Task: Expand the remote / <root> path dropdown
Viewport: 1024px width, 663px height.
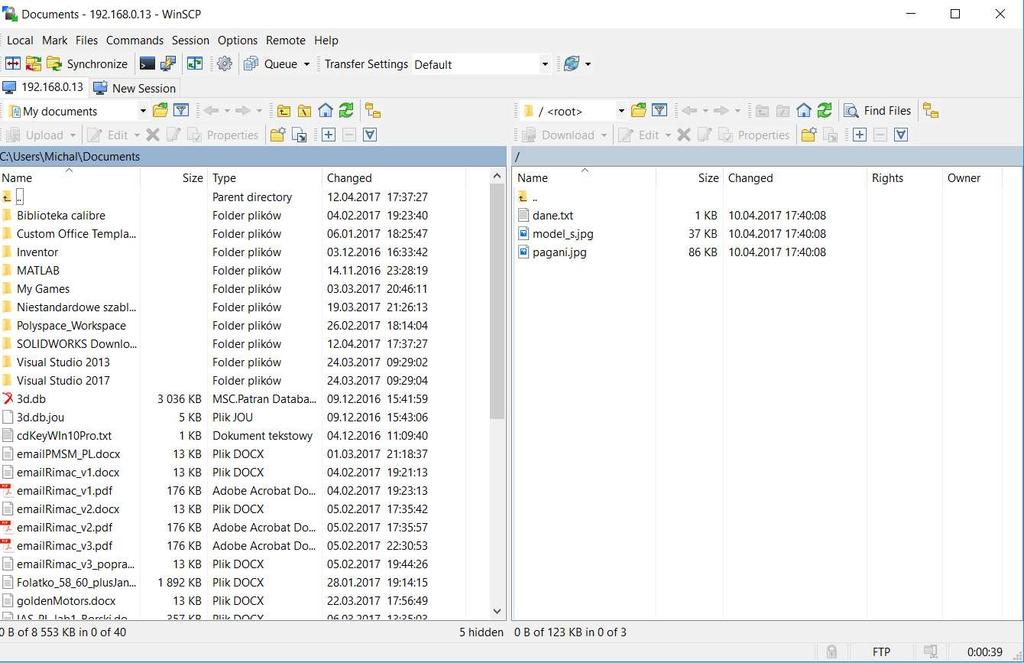Action: 621,111
